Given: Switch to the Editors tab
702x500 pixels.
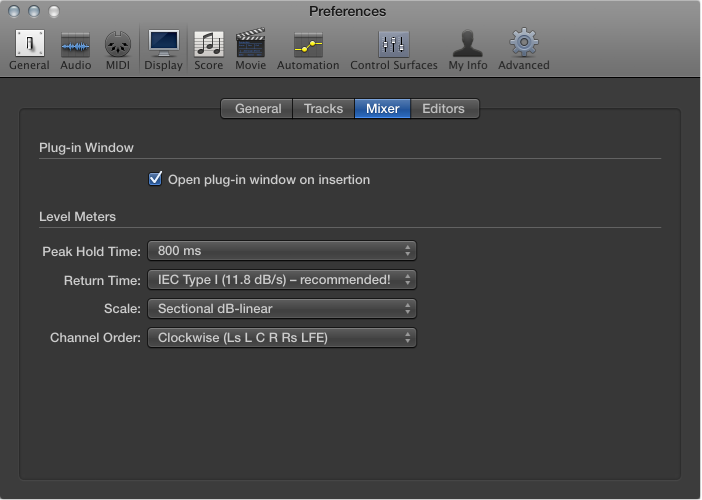Looking at the screenshot, I should tap(444, 109).
